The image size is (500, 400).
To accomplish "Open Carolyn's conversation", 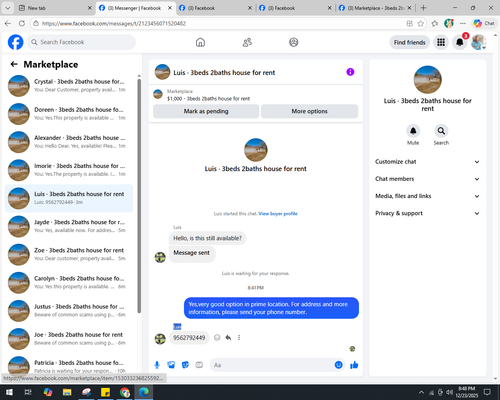I will 69,283.
